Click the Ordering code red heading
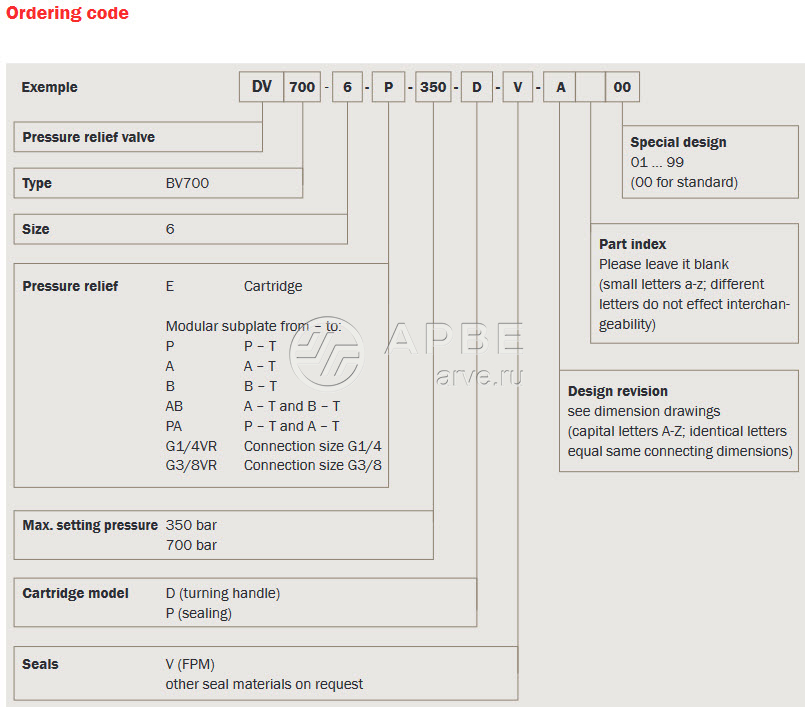This screenshot has height=707, width=805. coord(67,13)
